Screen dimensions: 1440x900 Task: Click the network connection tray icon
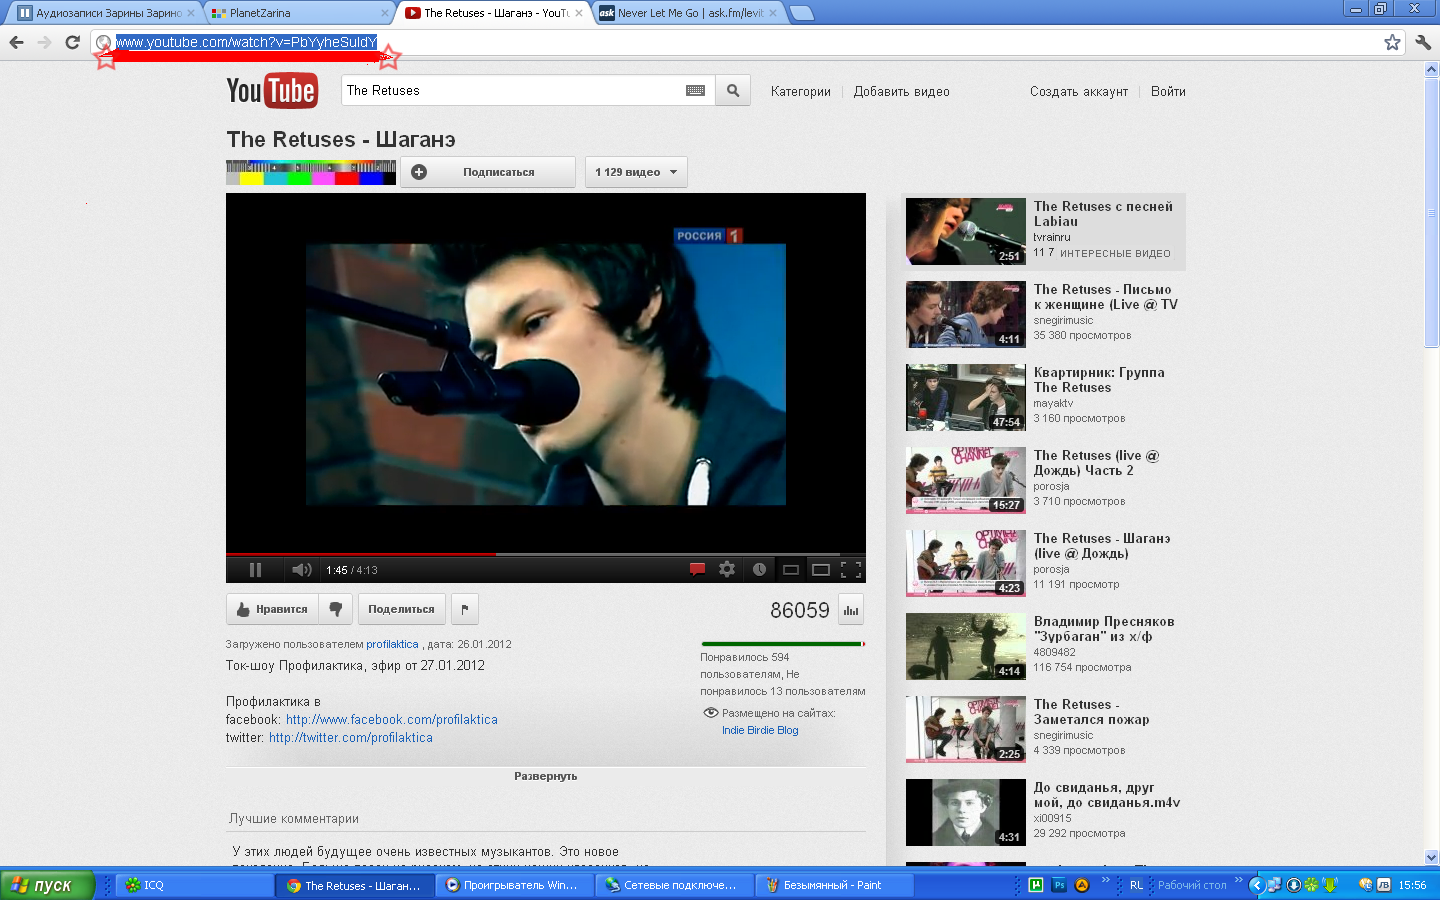(1273, 885)
